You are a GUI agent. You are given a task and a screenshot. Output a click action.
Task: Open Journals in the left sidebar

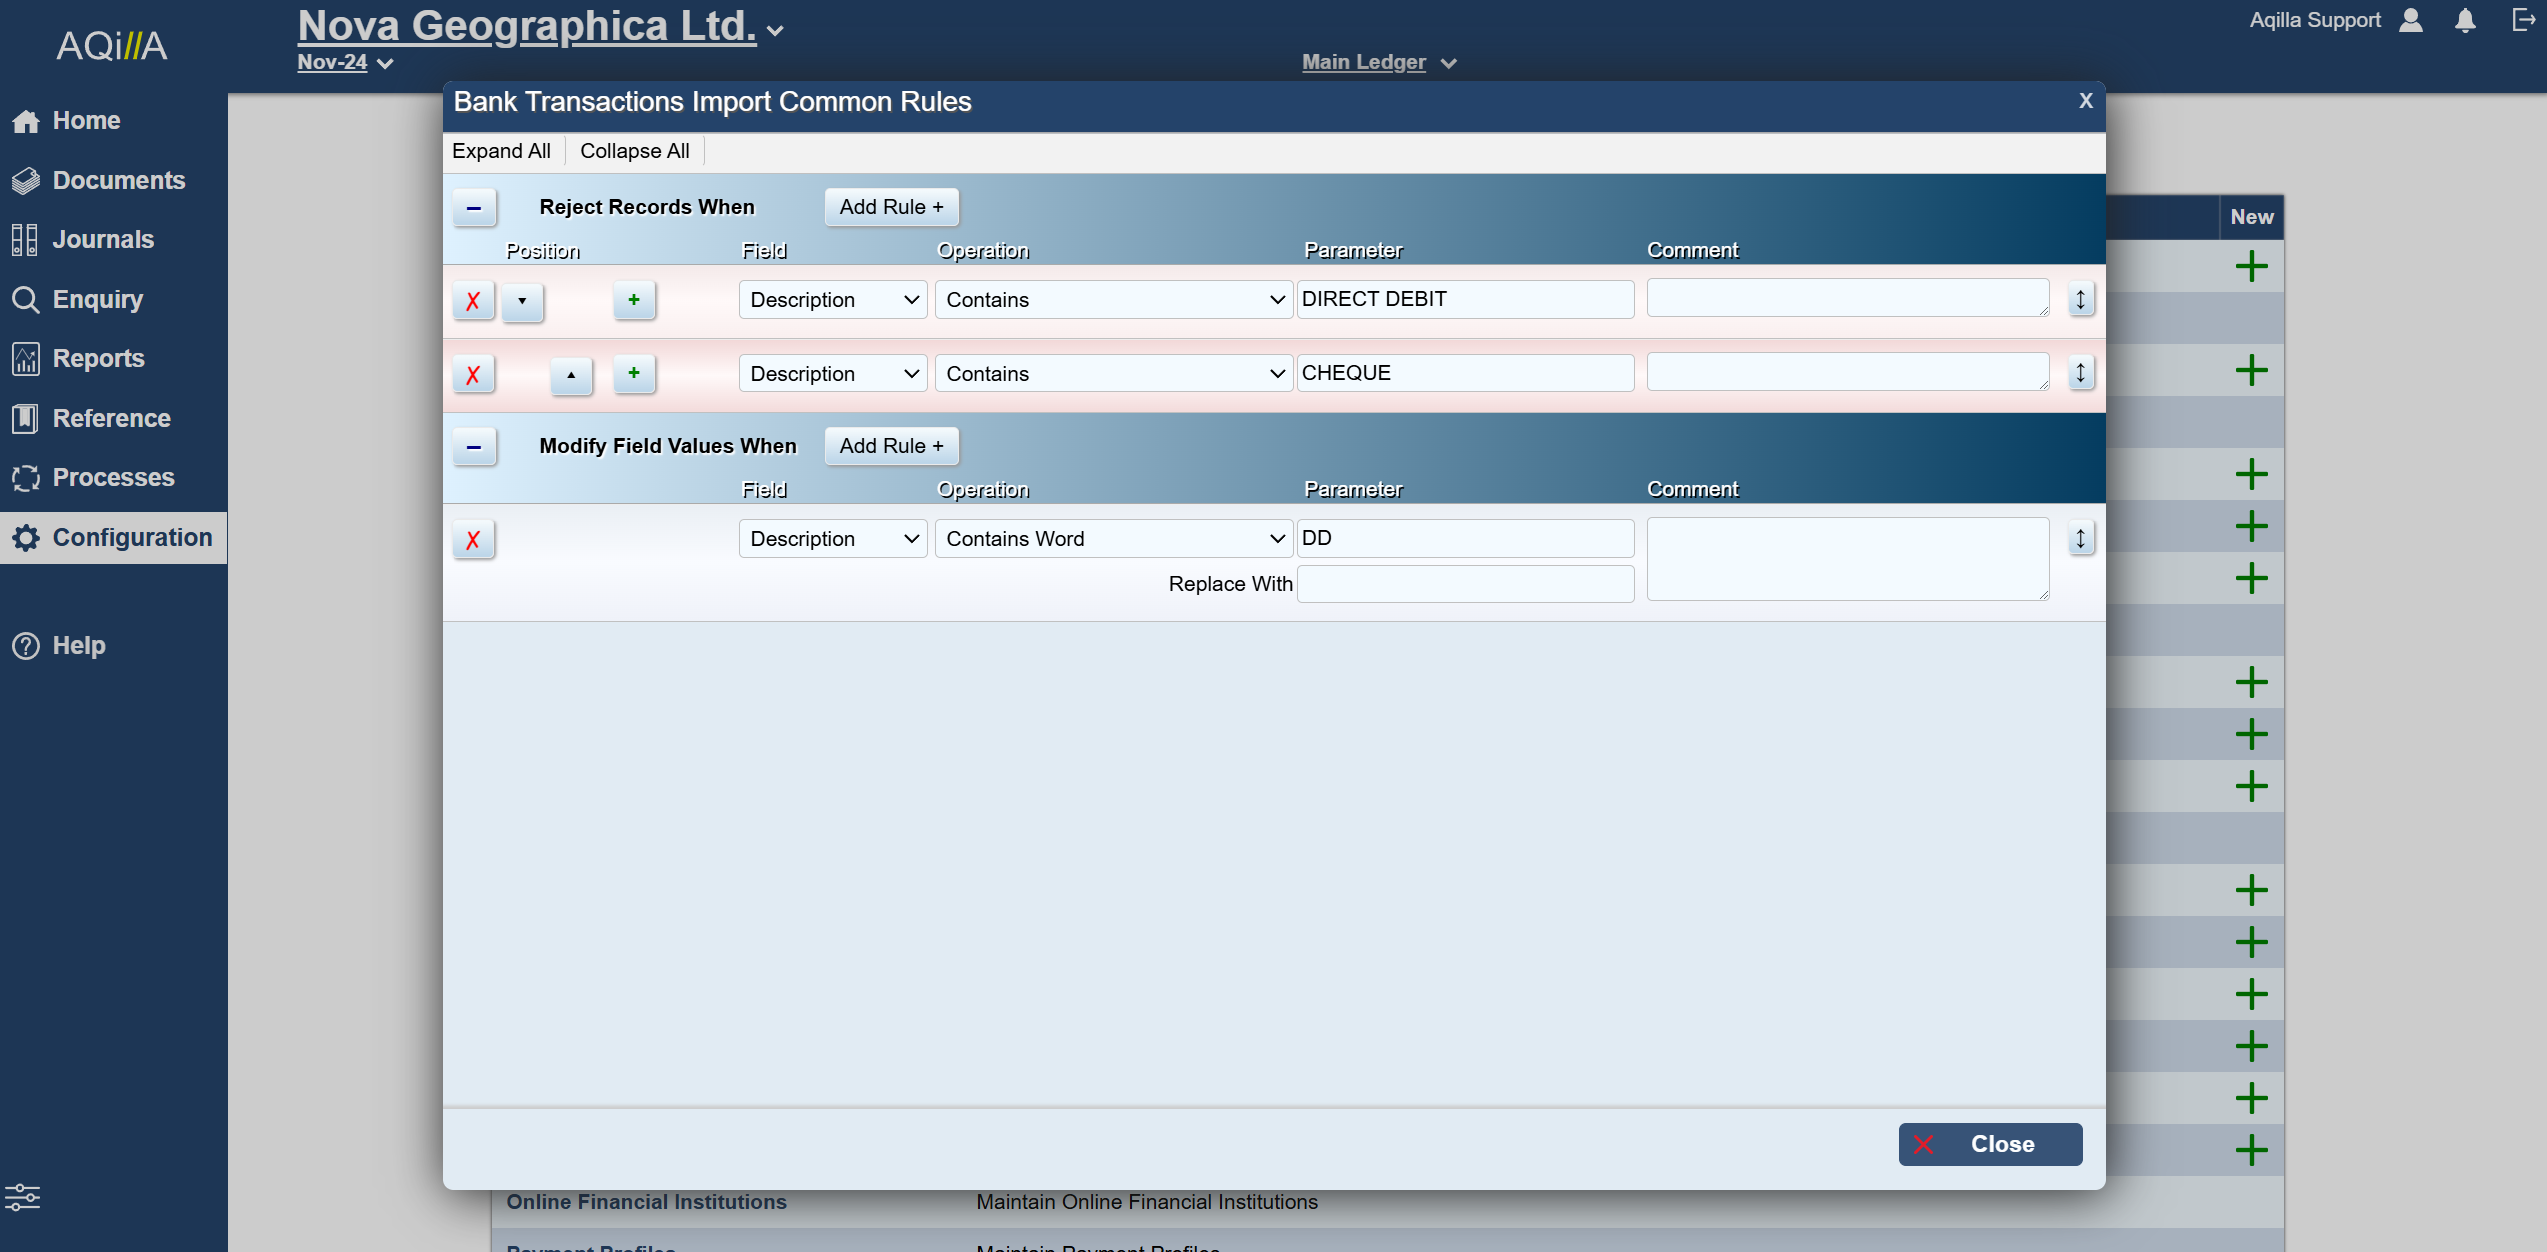[x=102, y=240]
